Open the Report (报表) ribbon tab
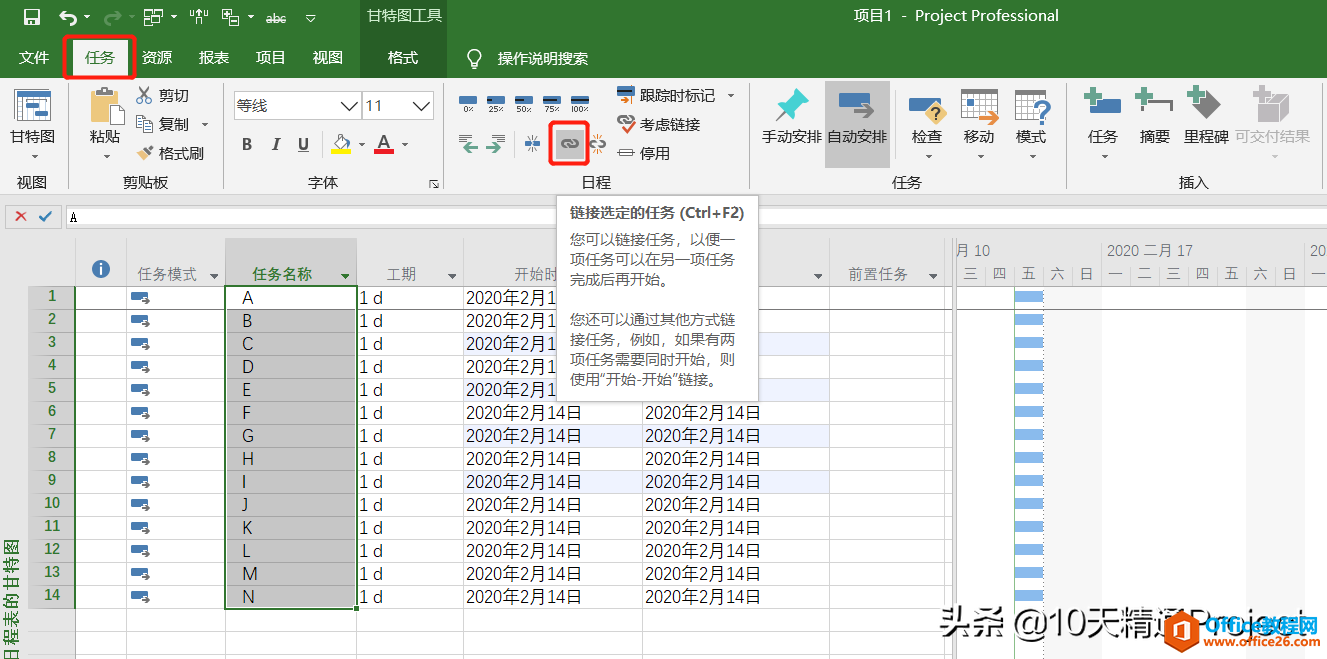Viewport: 1327px width, 659px height. [x=214, y=58]
